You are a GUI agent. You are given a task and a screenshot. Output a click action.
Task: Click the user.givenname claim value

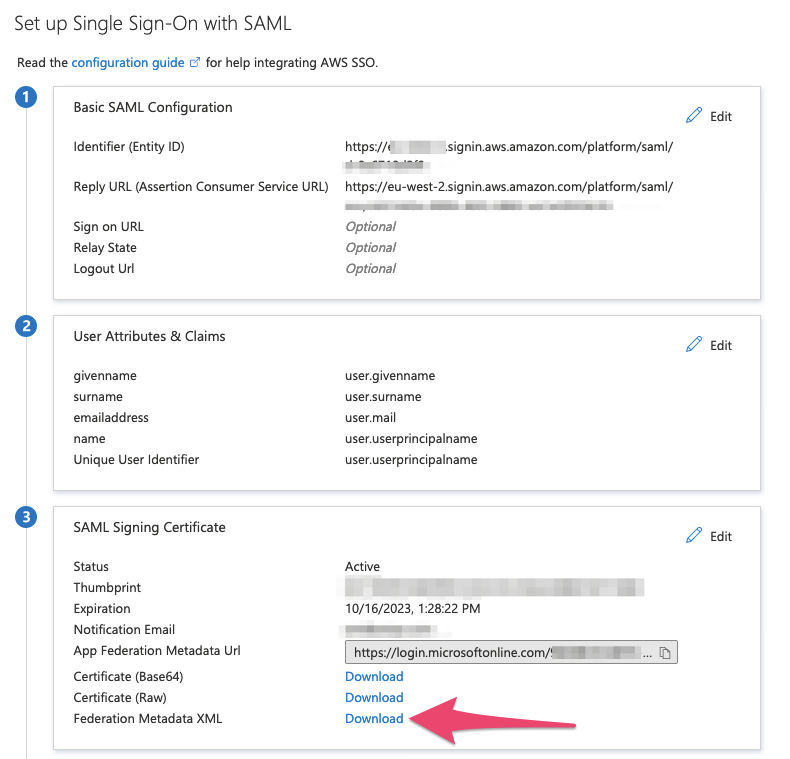point(390,376)
